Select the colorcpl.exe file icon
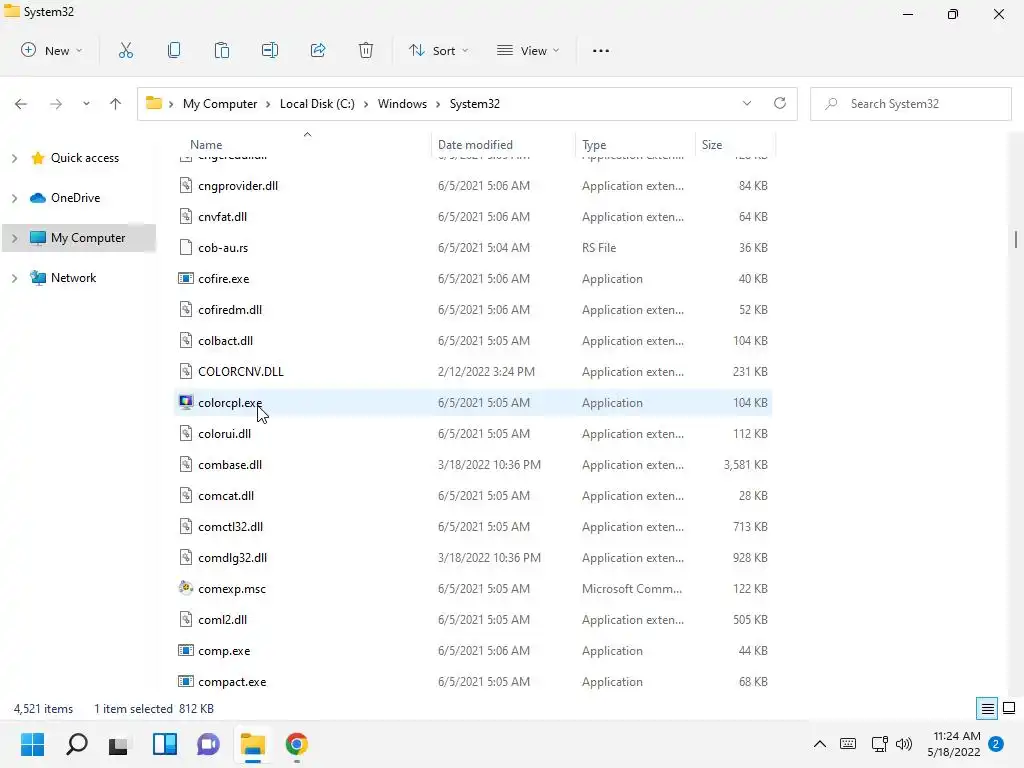 pyautogui.click(x=186, y=402)
